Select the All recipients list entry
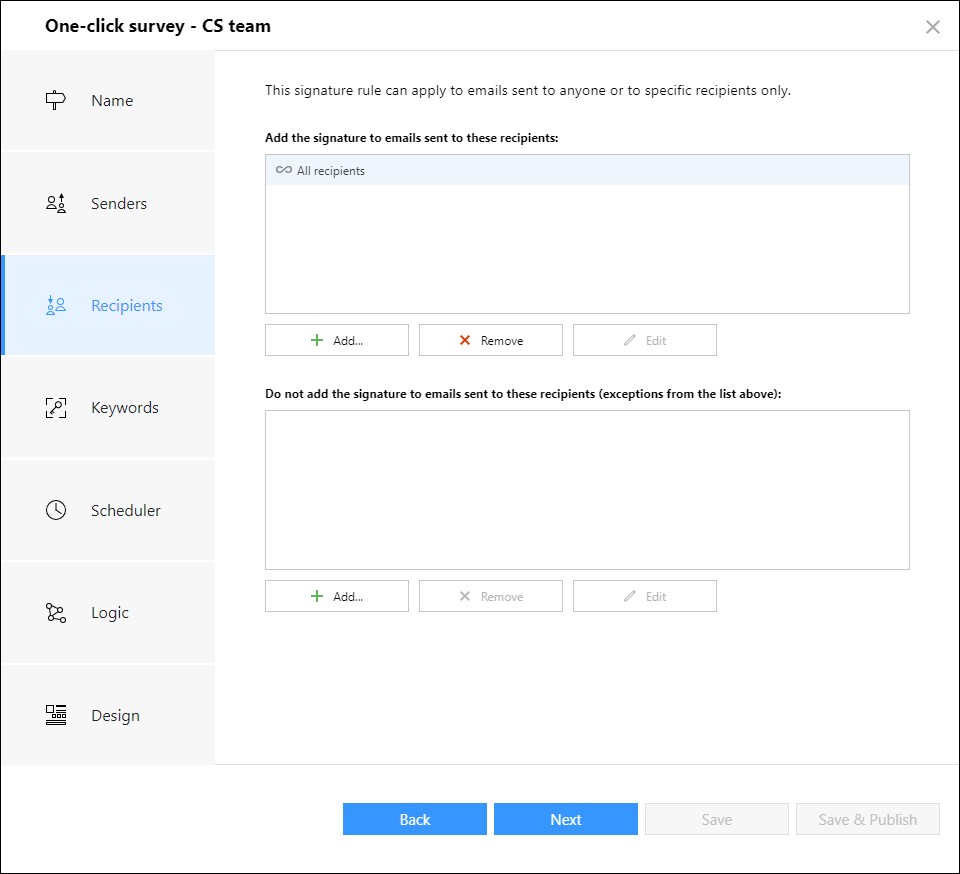 587,170
